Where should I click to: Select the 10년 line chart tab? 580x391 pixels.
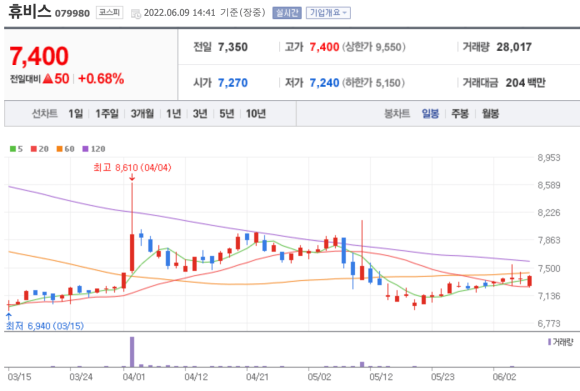click(256, 114)
